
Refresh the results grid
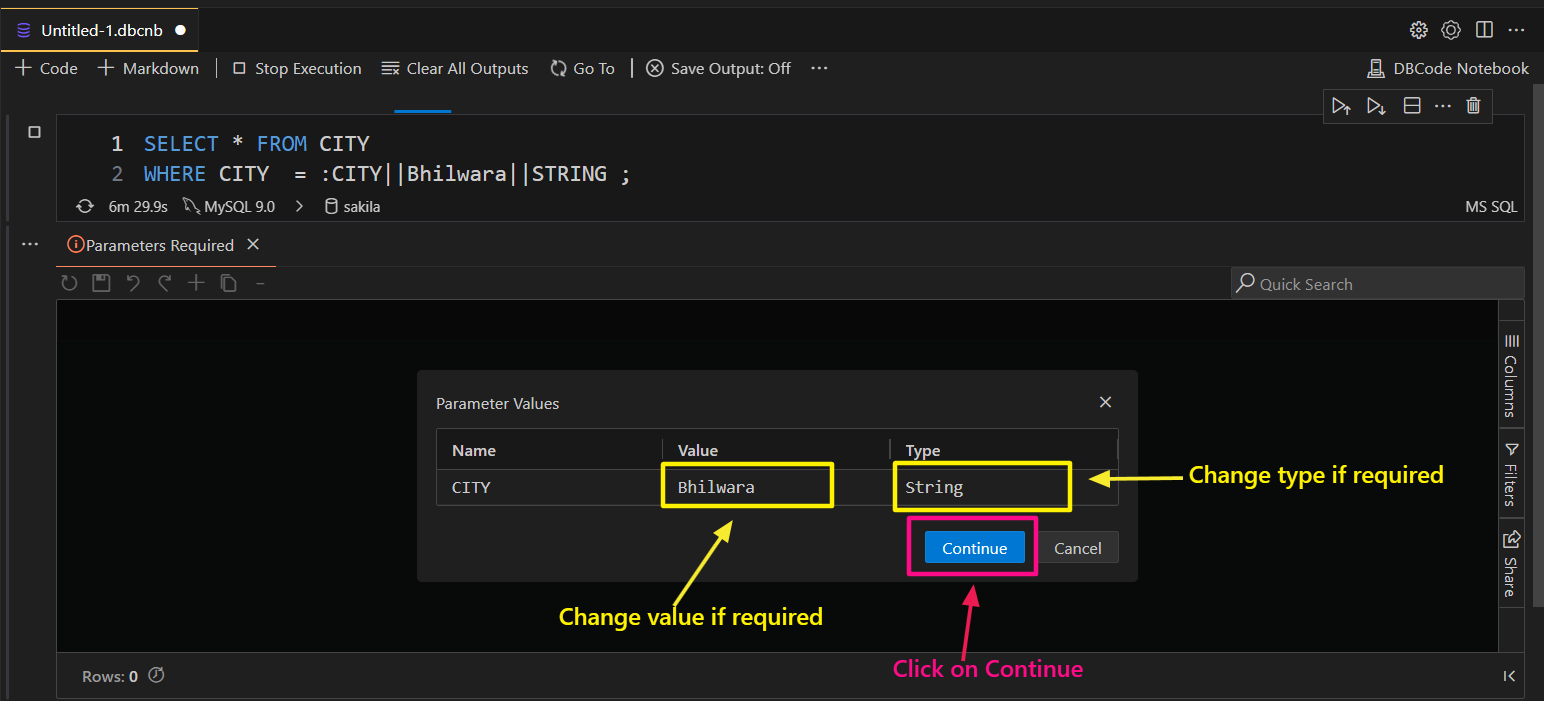coord(69,283)
